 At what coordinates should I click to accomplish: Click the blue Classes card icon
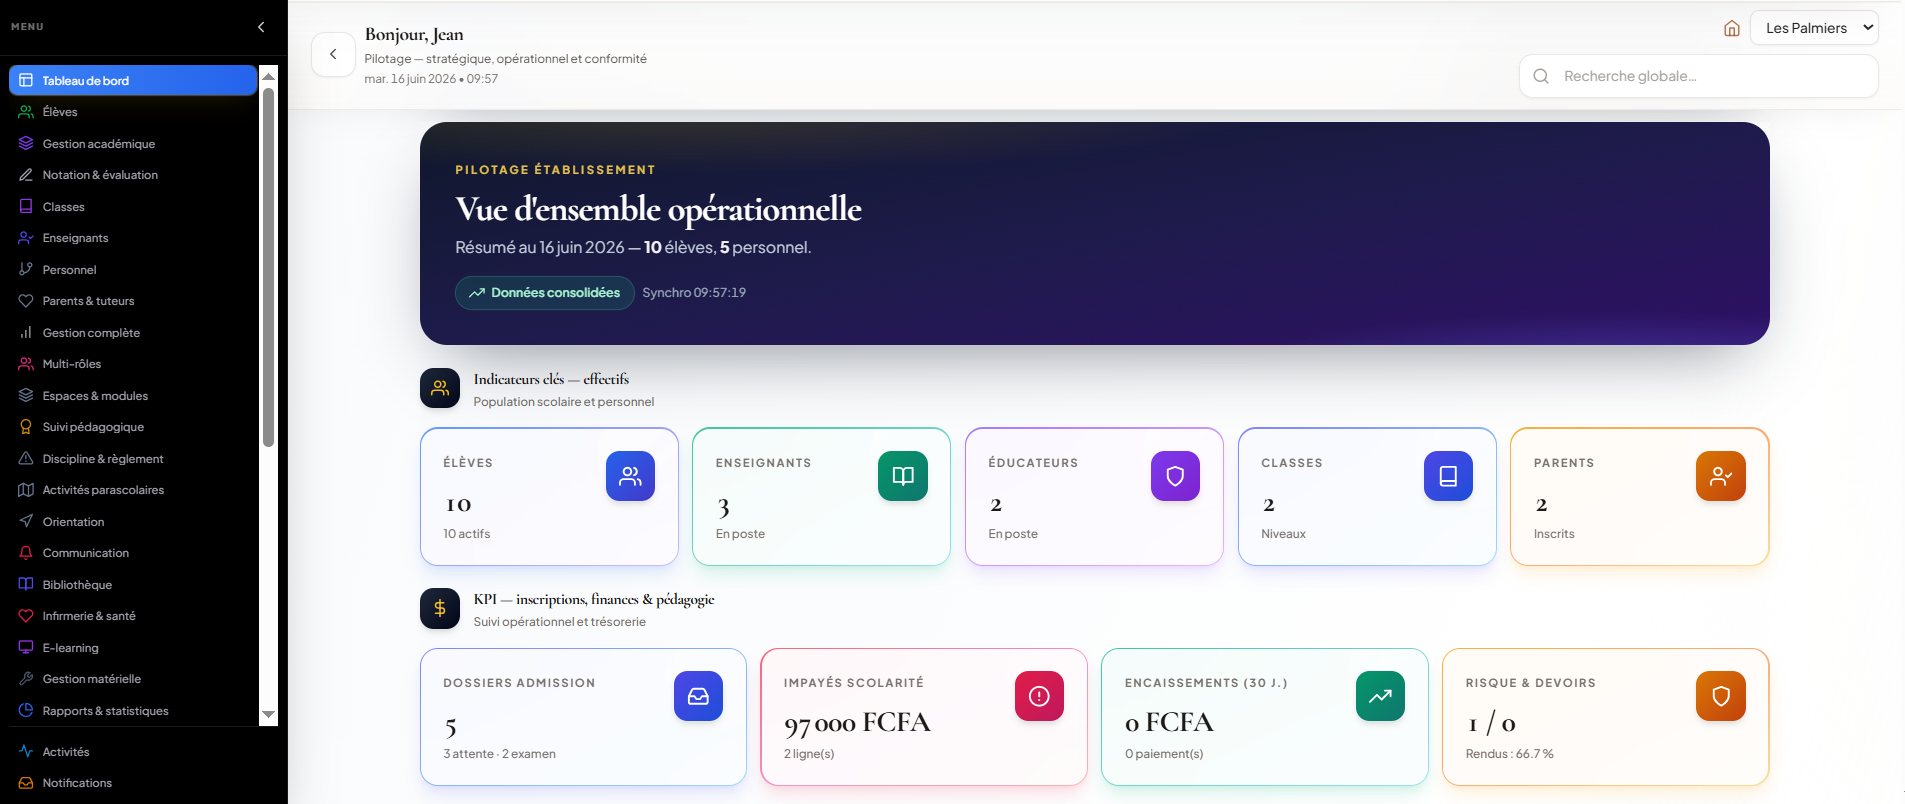click(x=1448, y=476)
